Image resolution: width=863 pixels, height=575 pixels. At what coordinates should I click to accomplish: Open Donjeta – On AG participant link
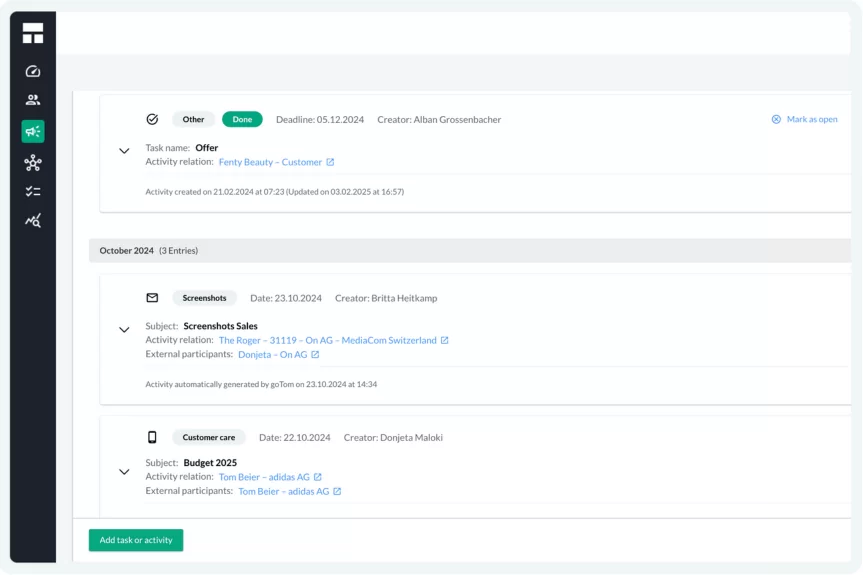tap(272, 354)
